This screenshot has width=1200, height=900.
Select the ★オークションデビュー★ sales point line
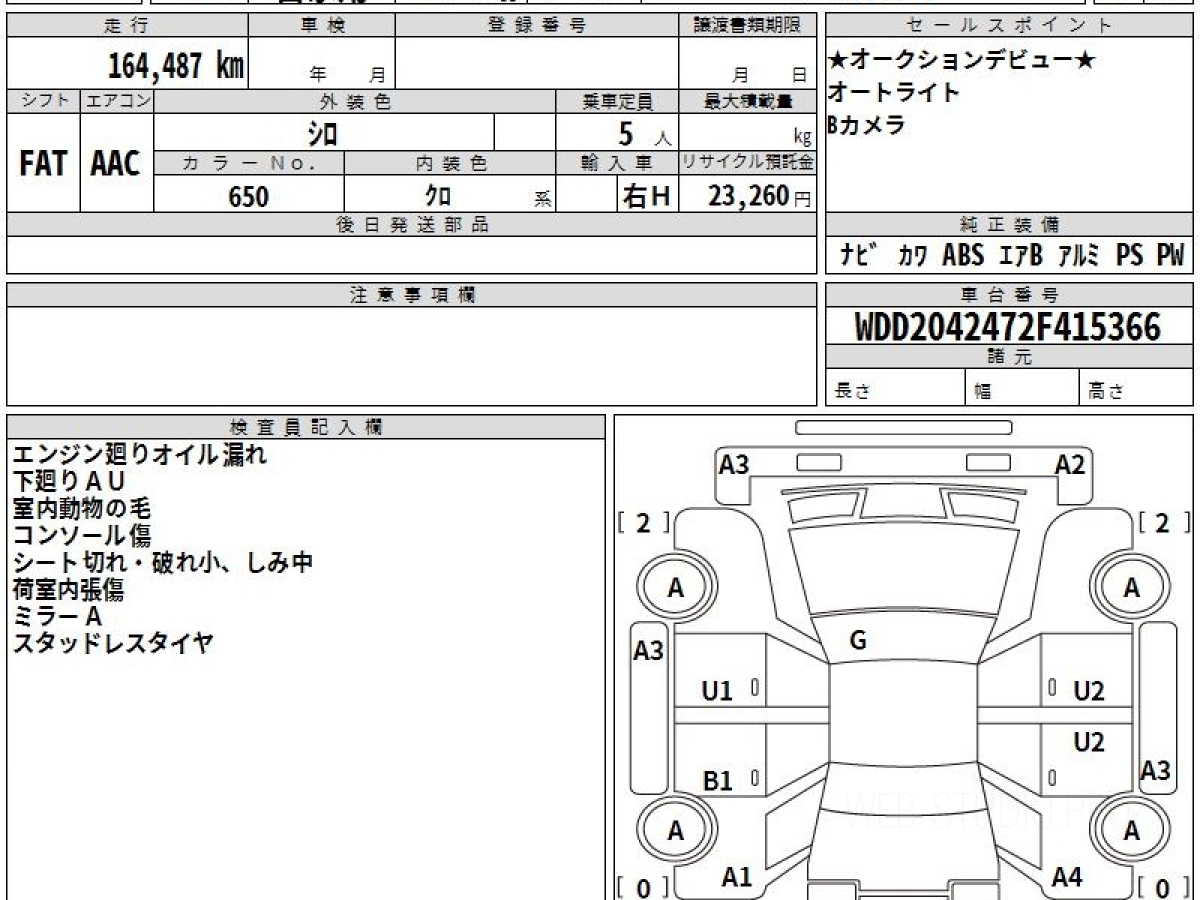coord(961,60)
